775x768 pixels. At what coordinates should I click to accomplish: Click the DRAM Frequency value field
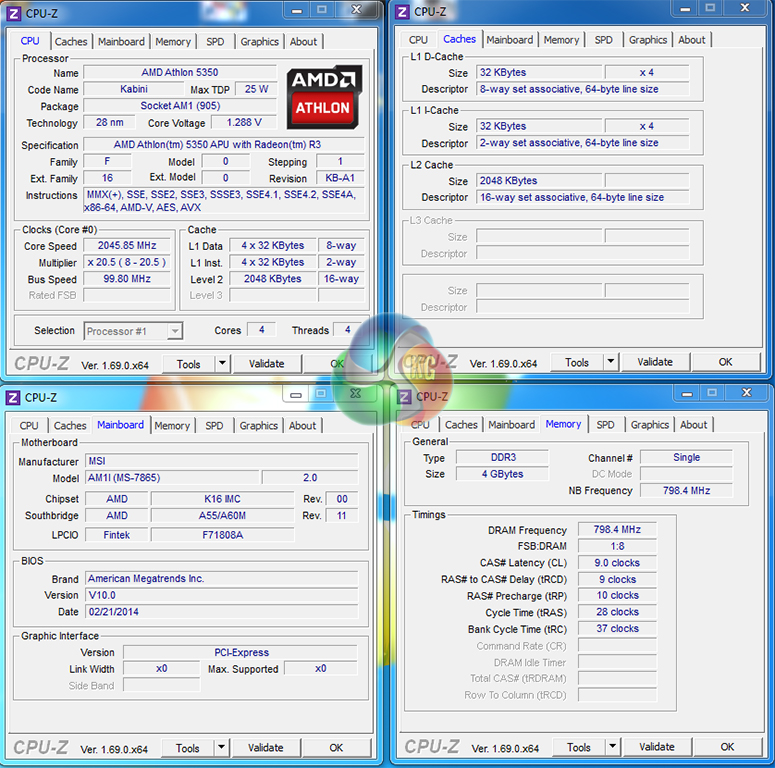(616, 530)
